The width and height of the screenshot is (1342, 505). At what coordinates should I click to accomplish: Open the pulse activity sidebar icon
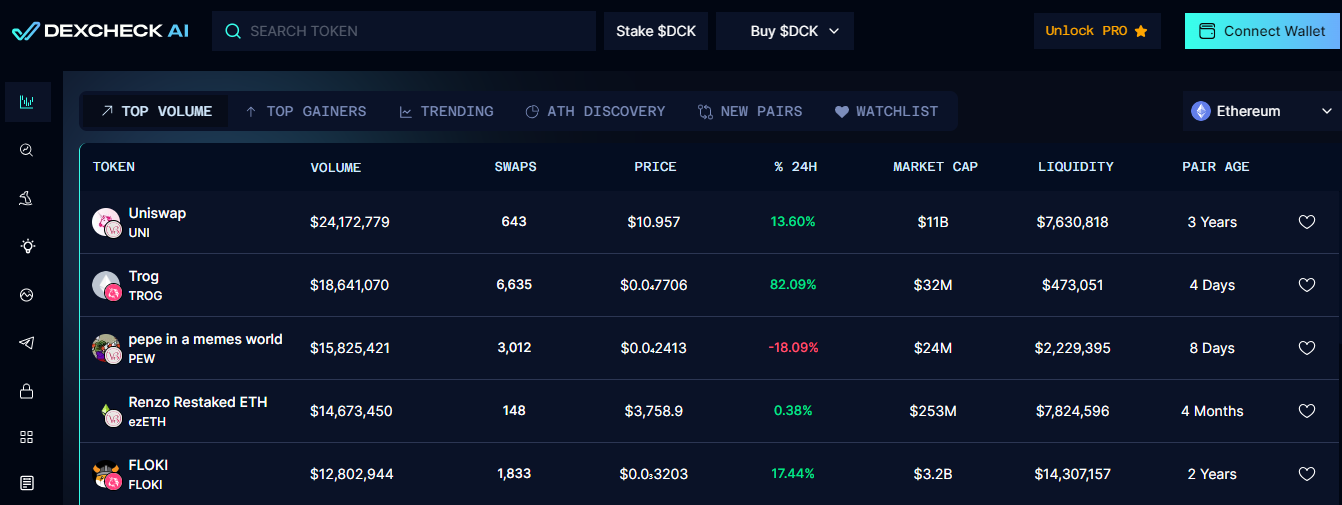27,295
